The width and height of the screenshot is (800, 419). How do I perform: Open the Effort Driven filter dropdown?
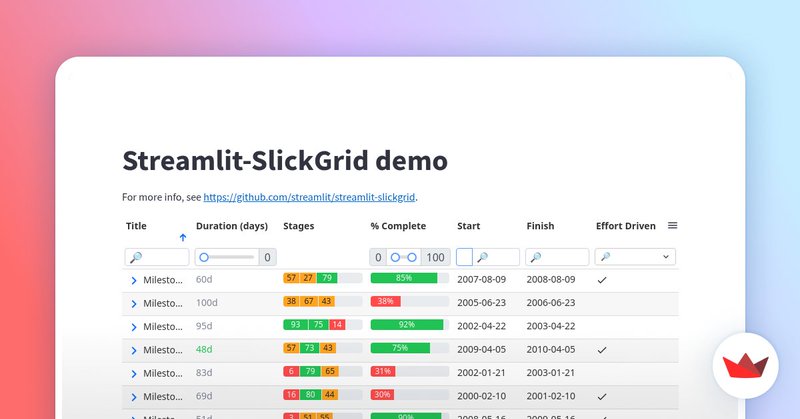(x=635, y=257)
